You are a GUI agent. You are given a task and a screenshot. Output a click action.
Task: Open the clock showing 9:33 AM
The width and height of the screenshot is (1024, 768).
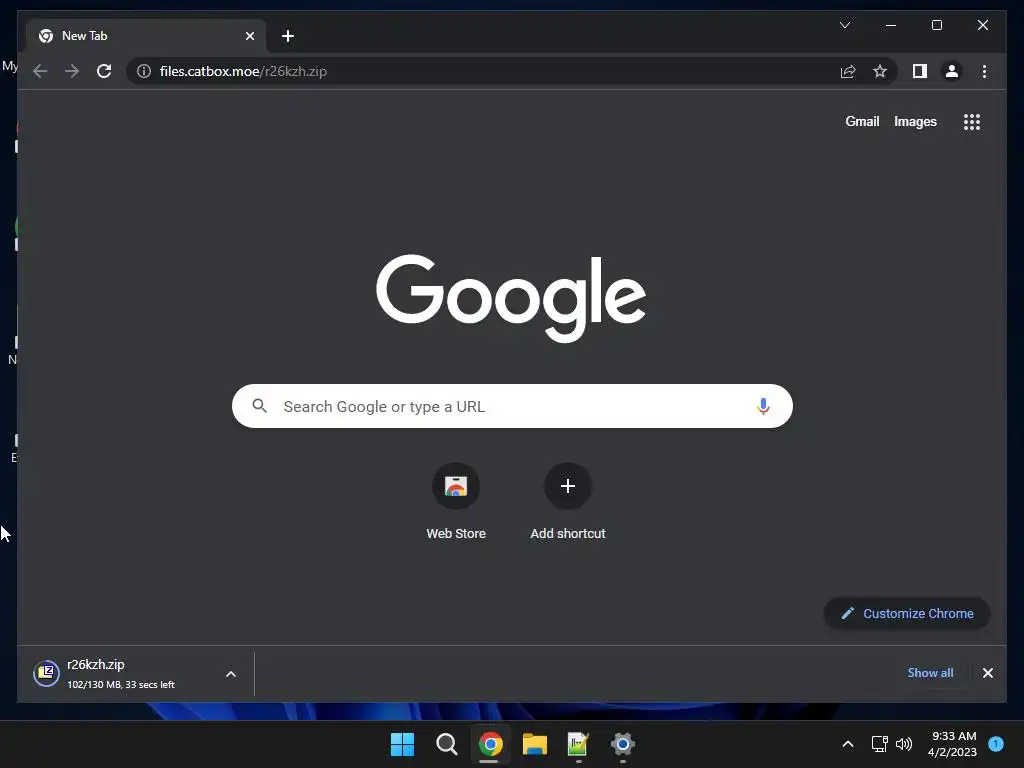(953, 744)
